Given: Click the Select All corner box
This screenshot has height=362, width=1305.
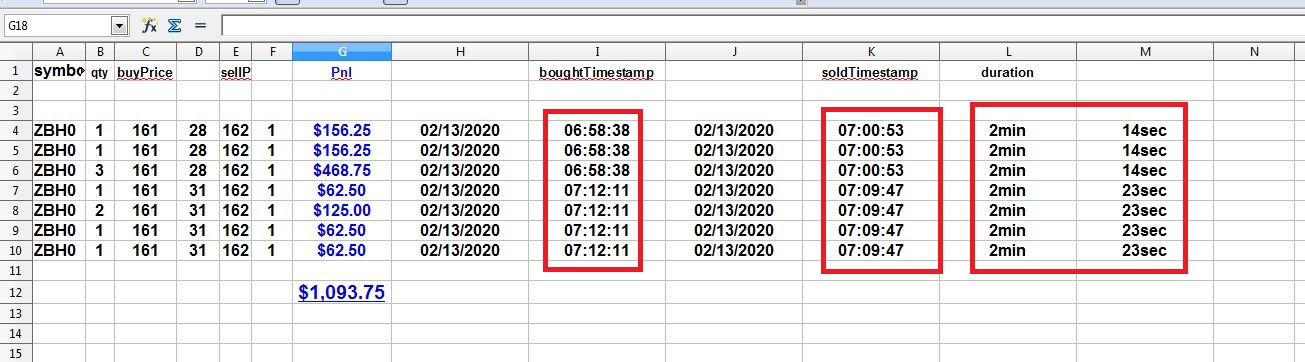Looking at the screenshot, I should (16, 51).
